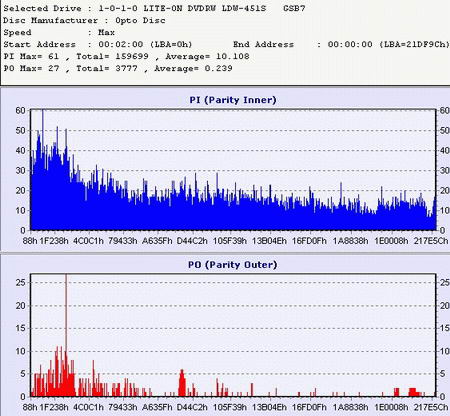Click the 105F39h label under PO chart
This screenshot has width=450, height=416.
230,407
